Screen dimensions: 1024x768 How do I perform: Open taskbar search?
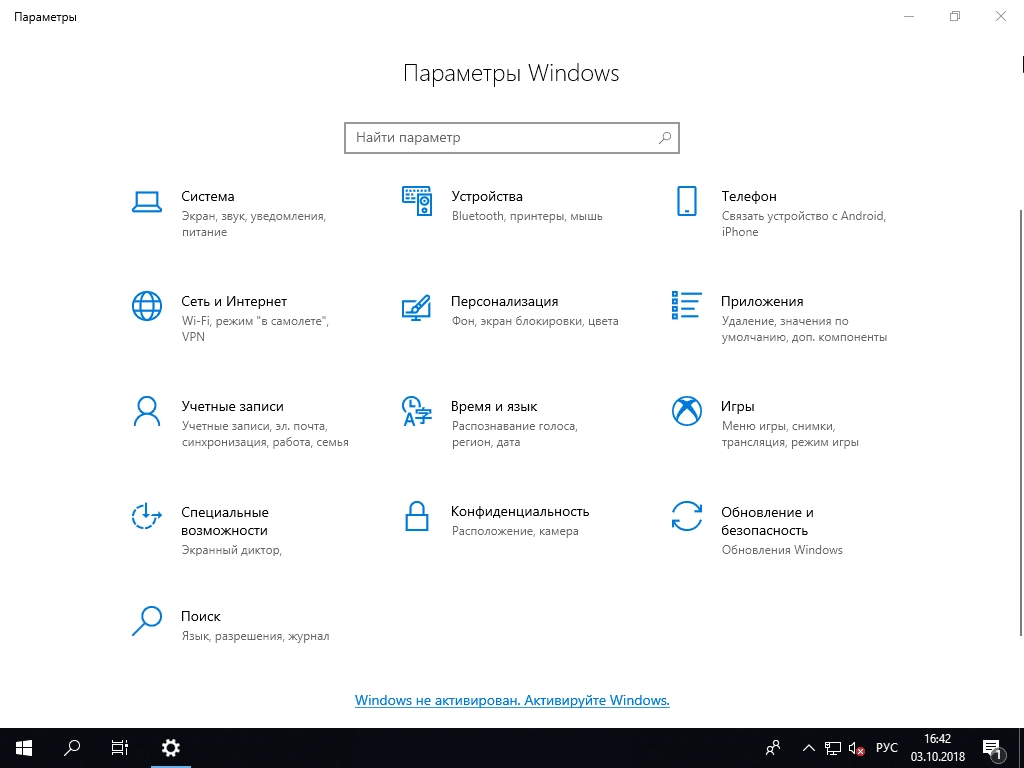(72, 748)
